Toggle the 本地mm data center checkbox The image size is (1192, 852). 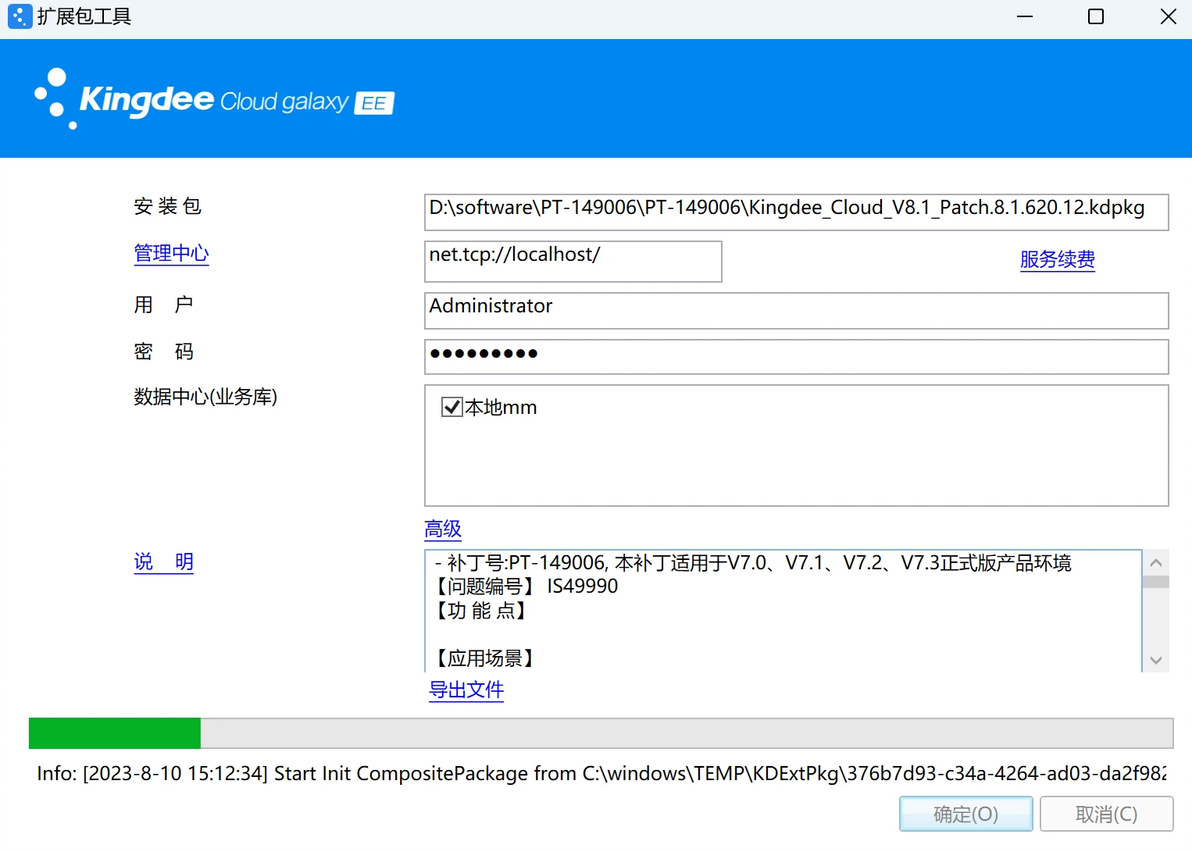pos(452,407)
